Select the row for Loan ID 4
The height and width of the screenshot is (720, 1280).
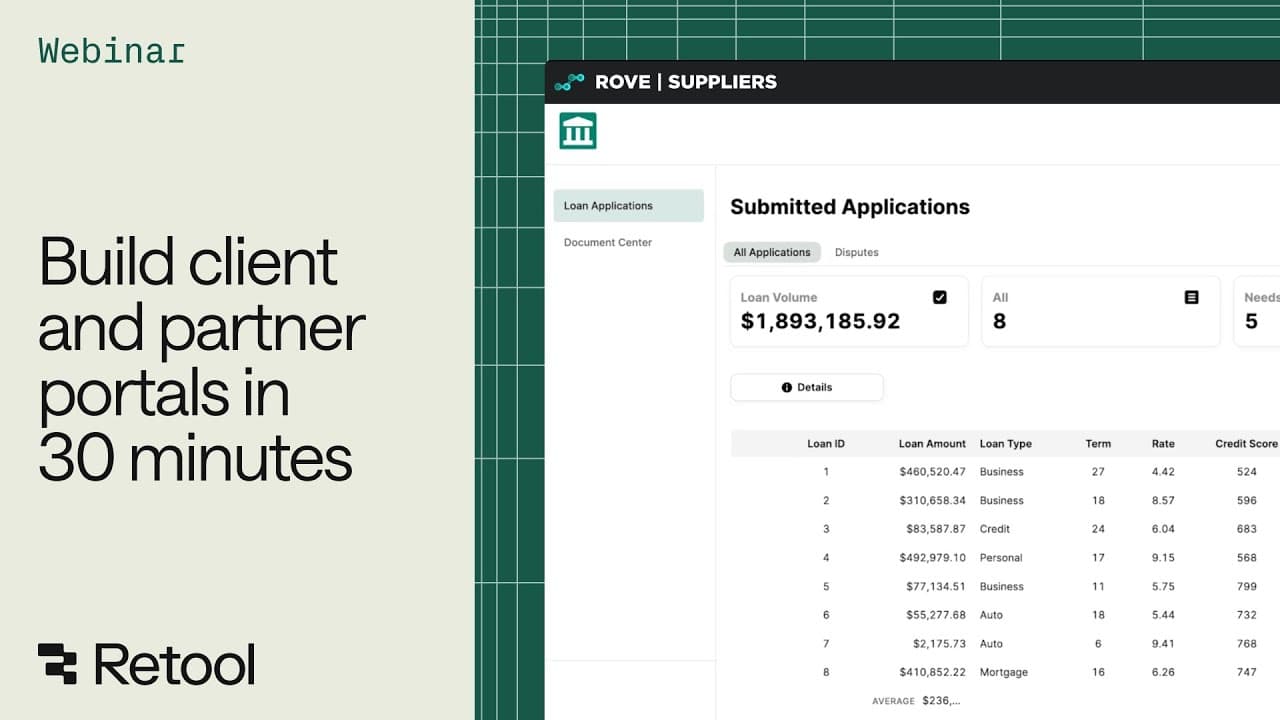1000,557
